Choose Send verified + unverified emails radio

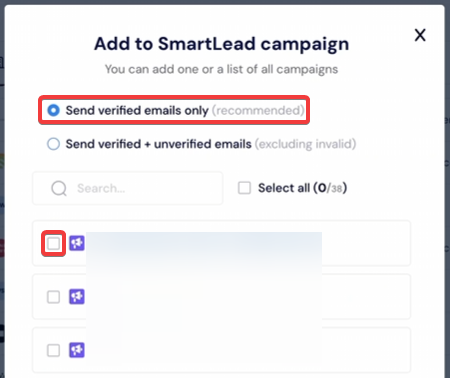click(53, 144)
